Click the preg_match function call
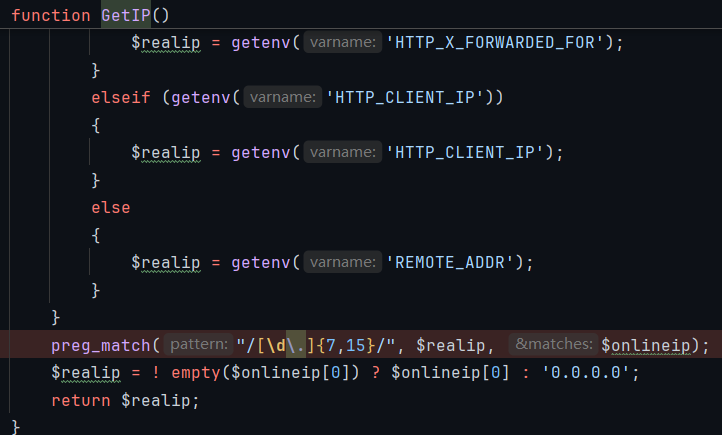Screen dimensions: 722x435 (100, 345)
